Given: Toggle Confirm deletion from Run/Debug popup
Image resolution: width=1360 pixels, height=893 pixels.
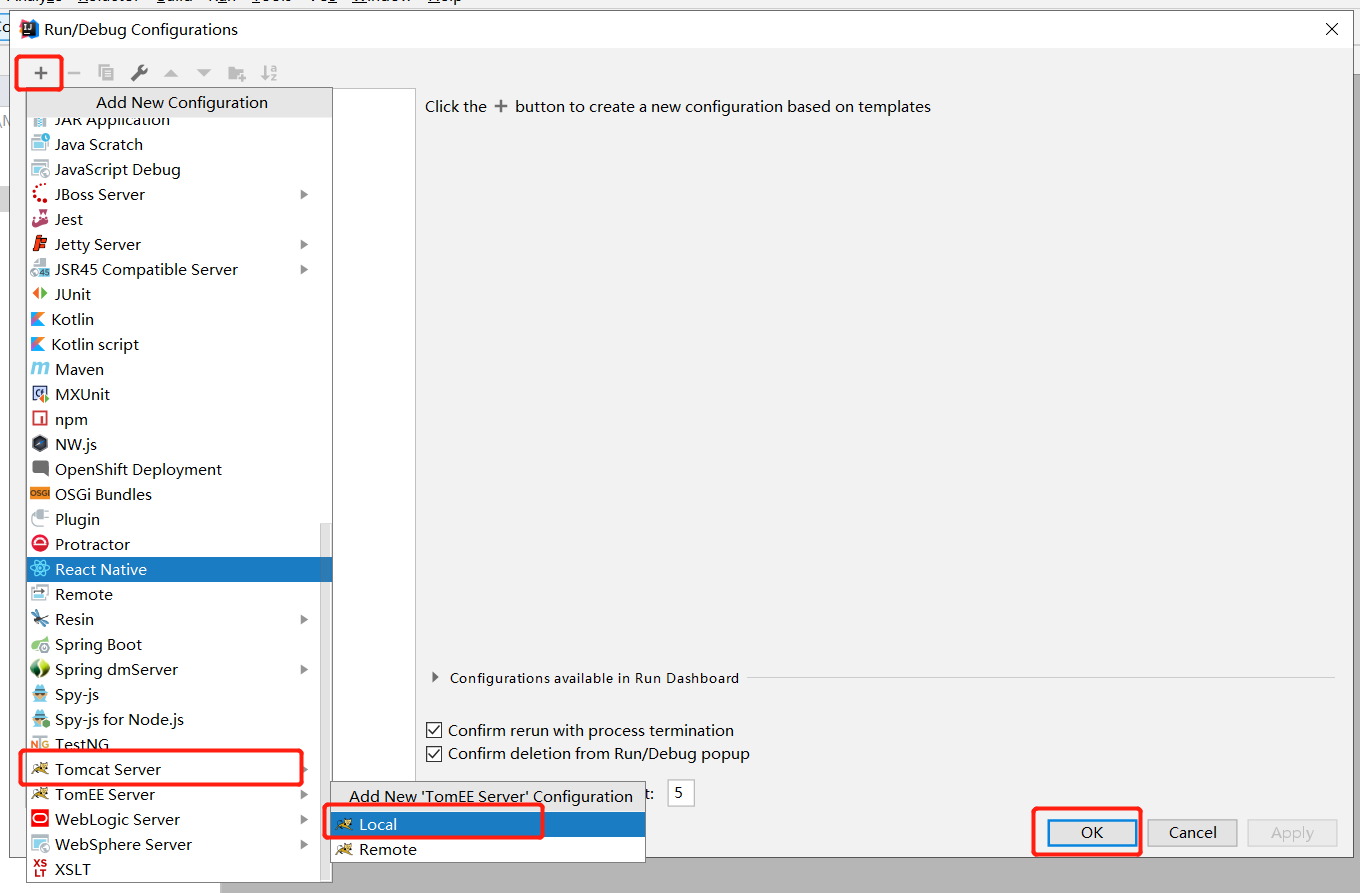Looking at the screenshot, I should (x=434, y=754).
